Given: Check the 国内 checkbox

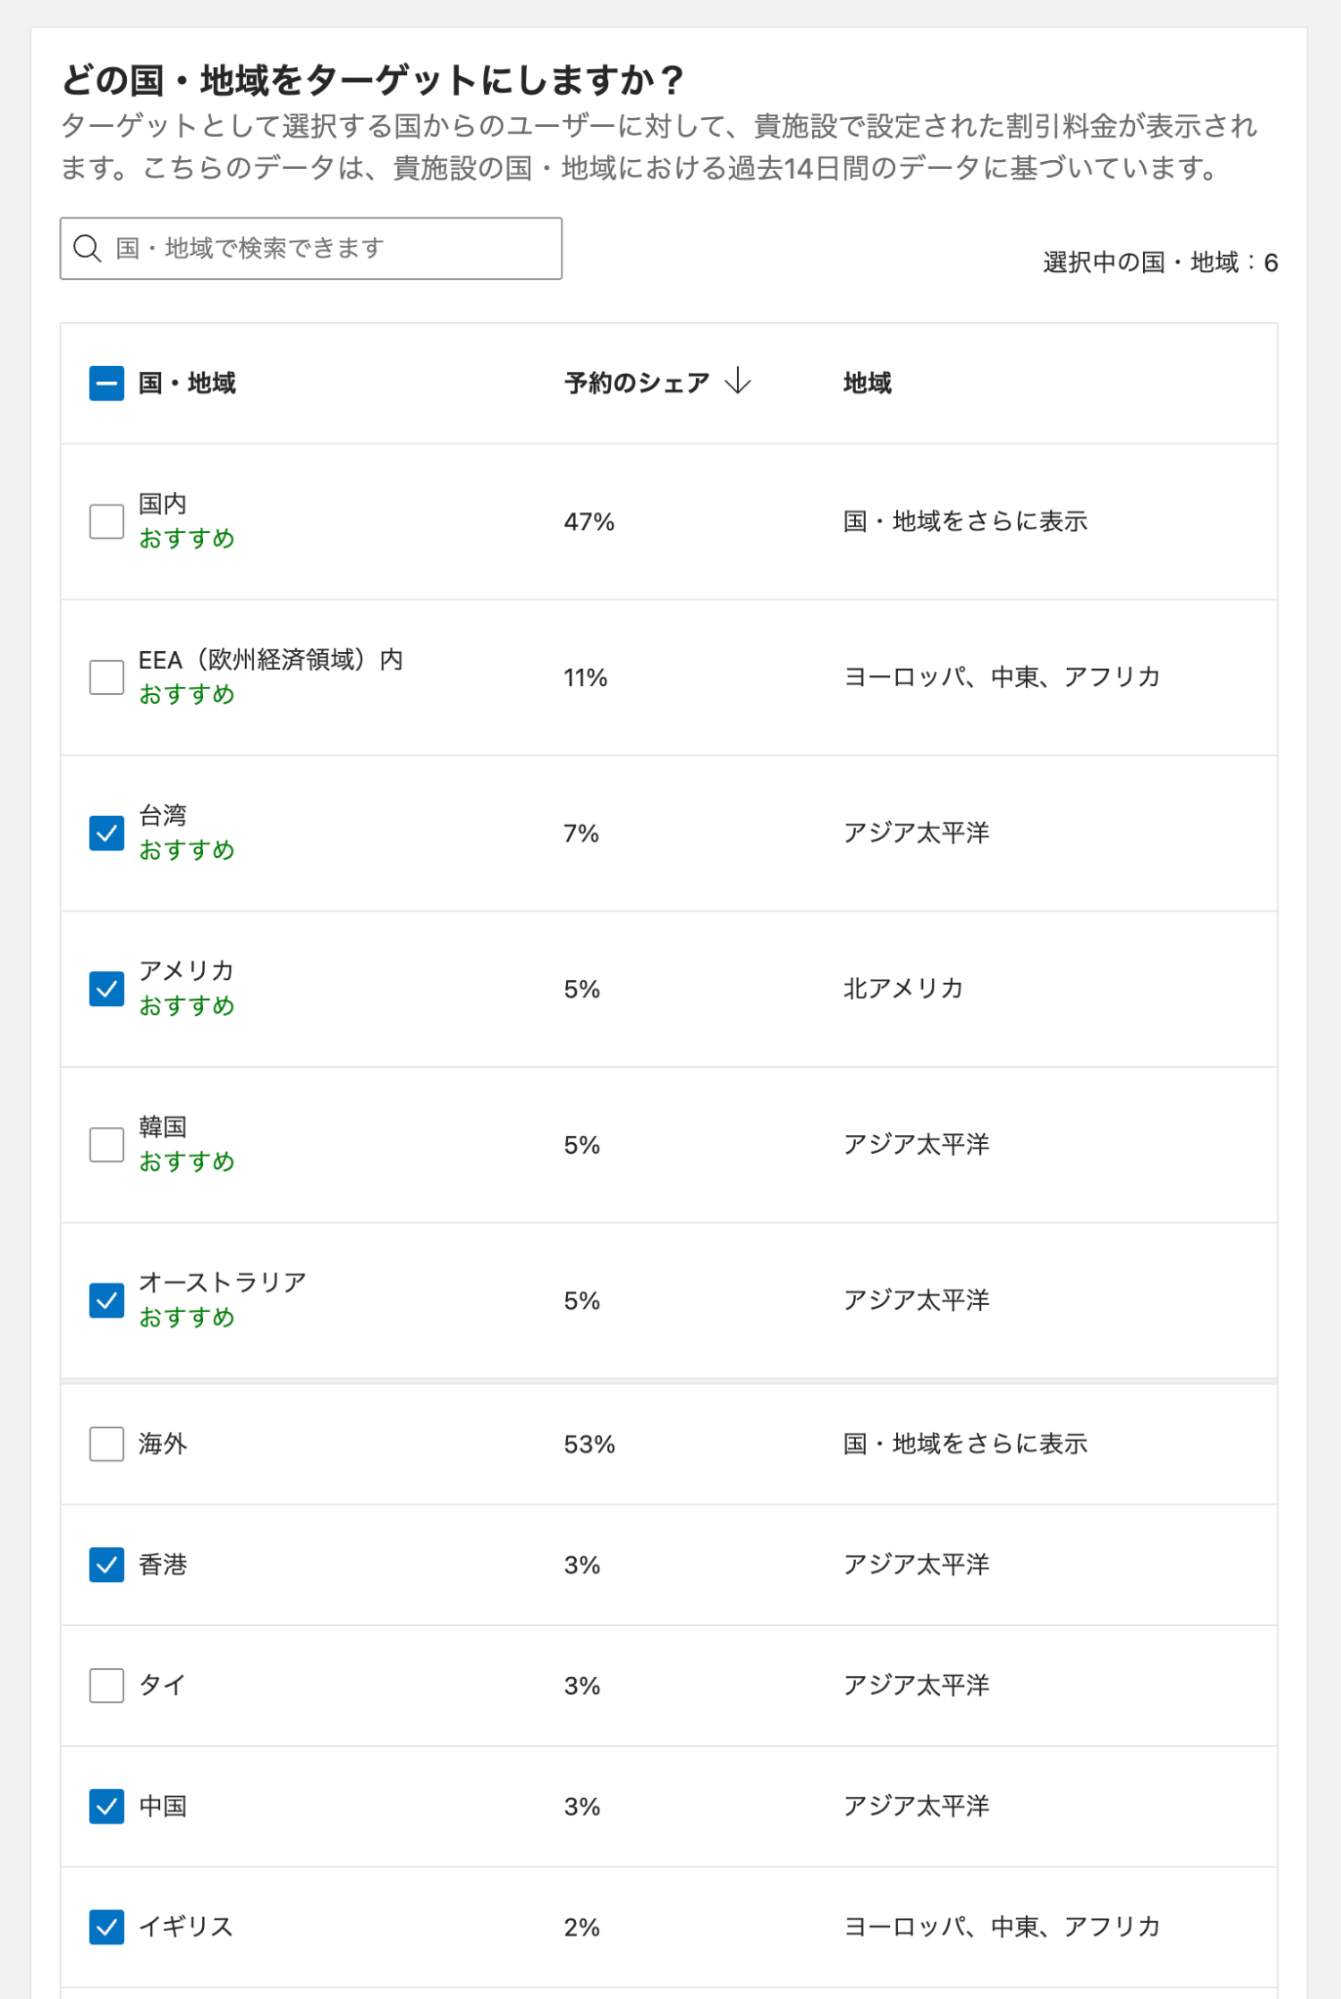Looking at the screenshot, I should [106, 521].
